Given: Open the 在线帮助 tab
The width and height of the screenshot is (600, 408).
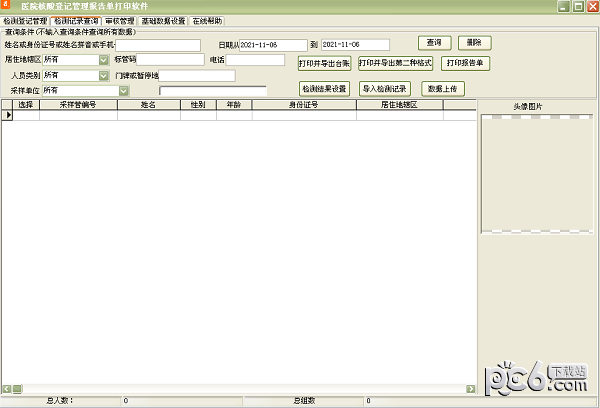Looking at the screenshot, I should [208, 20].
